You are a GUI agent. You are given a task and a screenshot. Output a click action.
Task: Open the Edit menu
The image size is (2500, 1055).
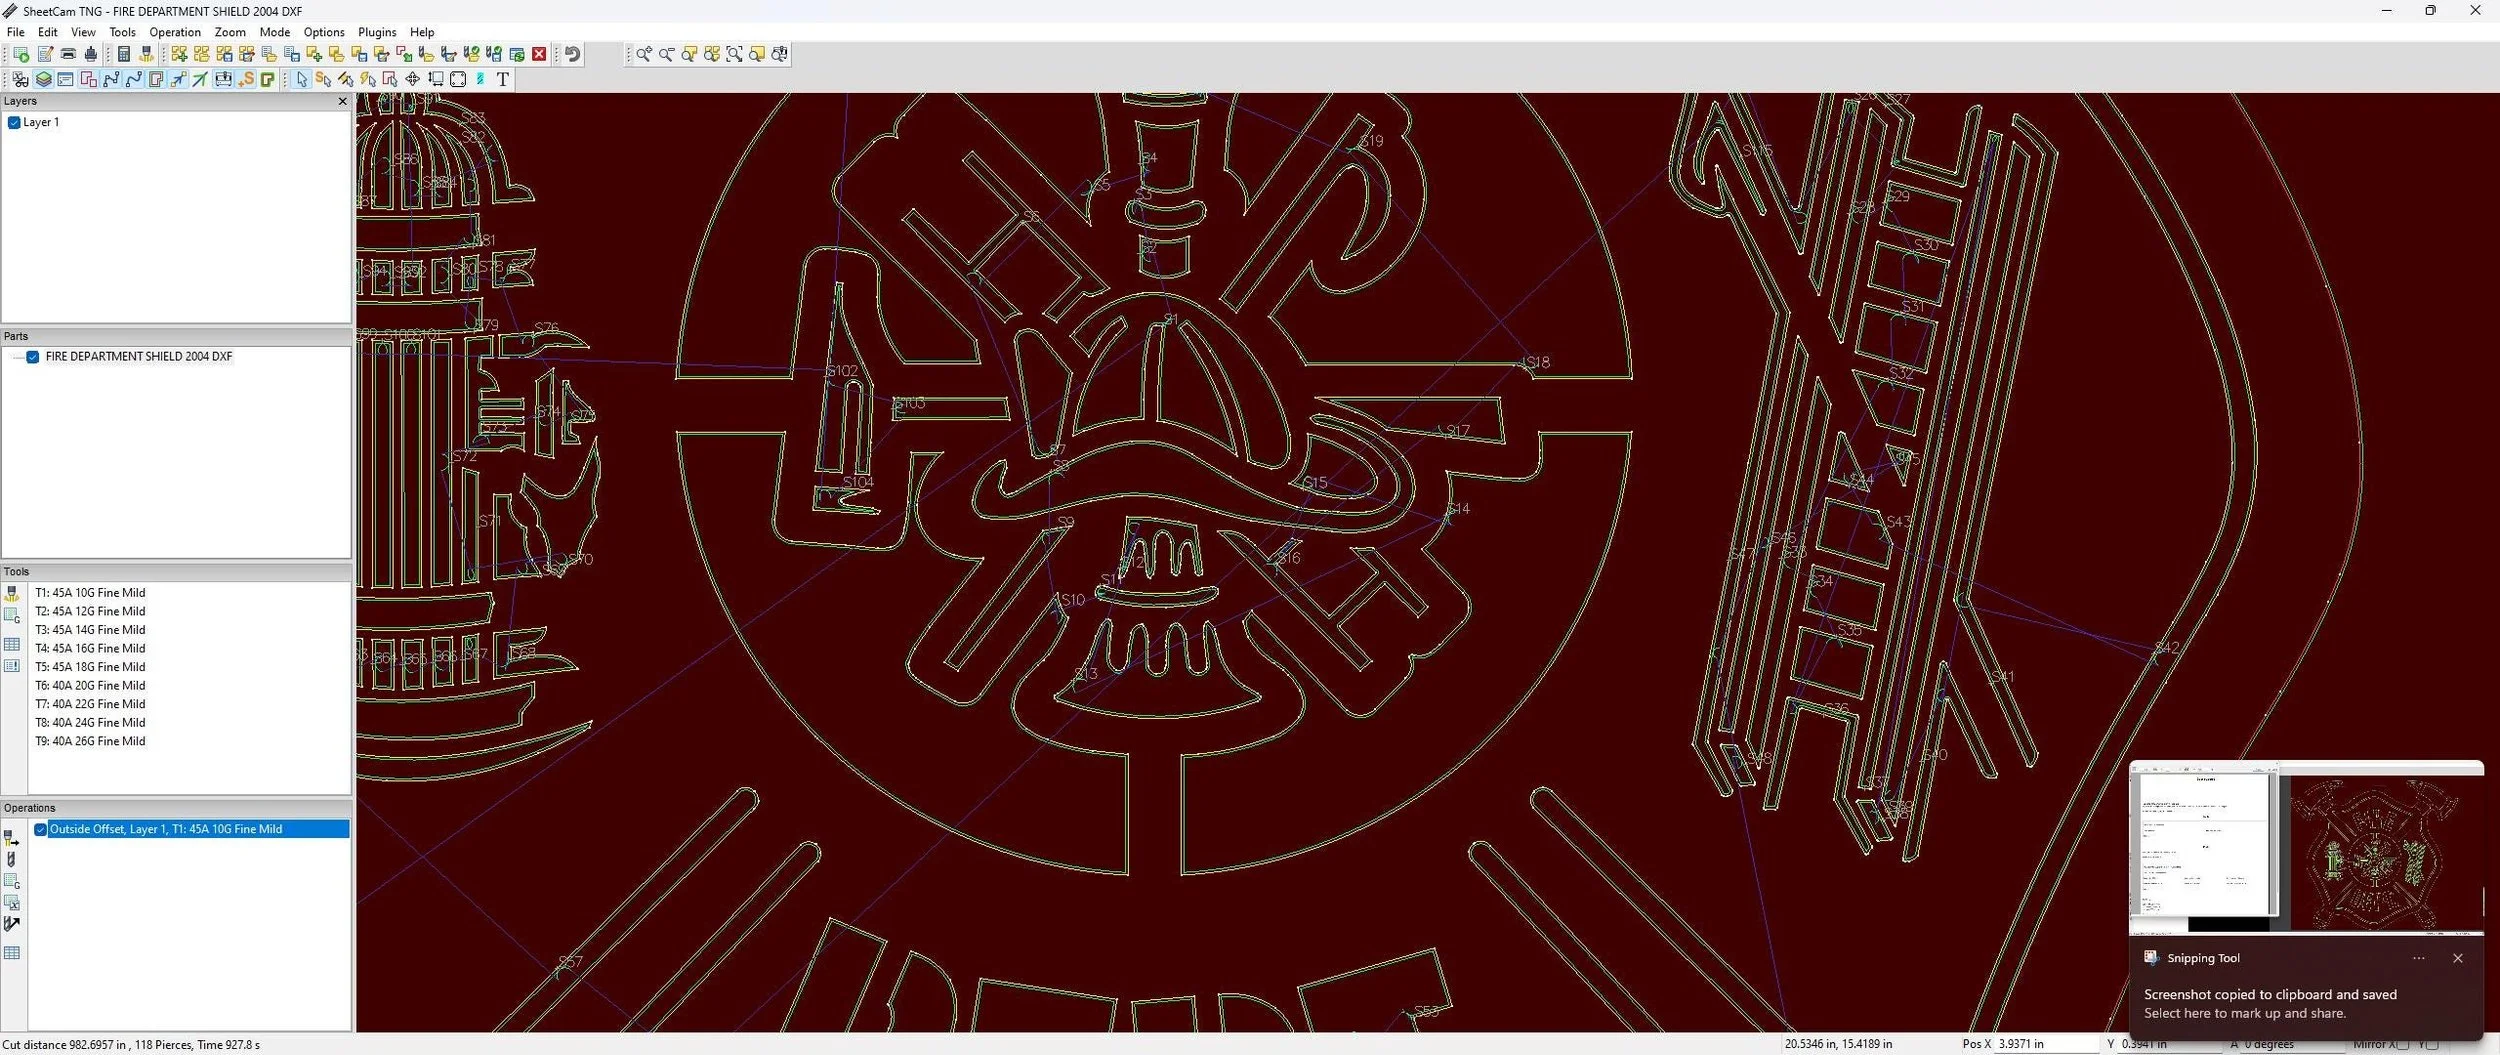coord(47,32)
